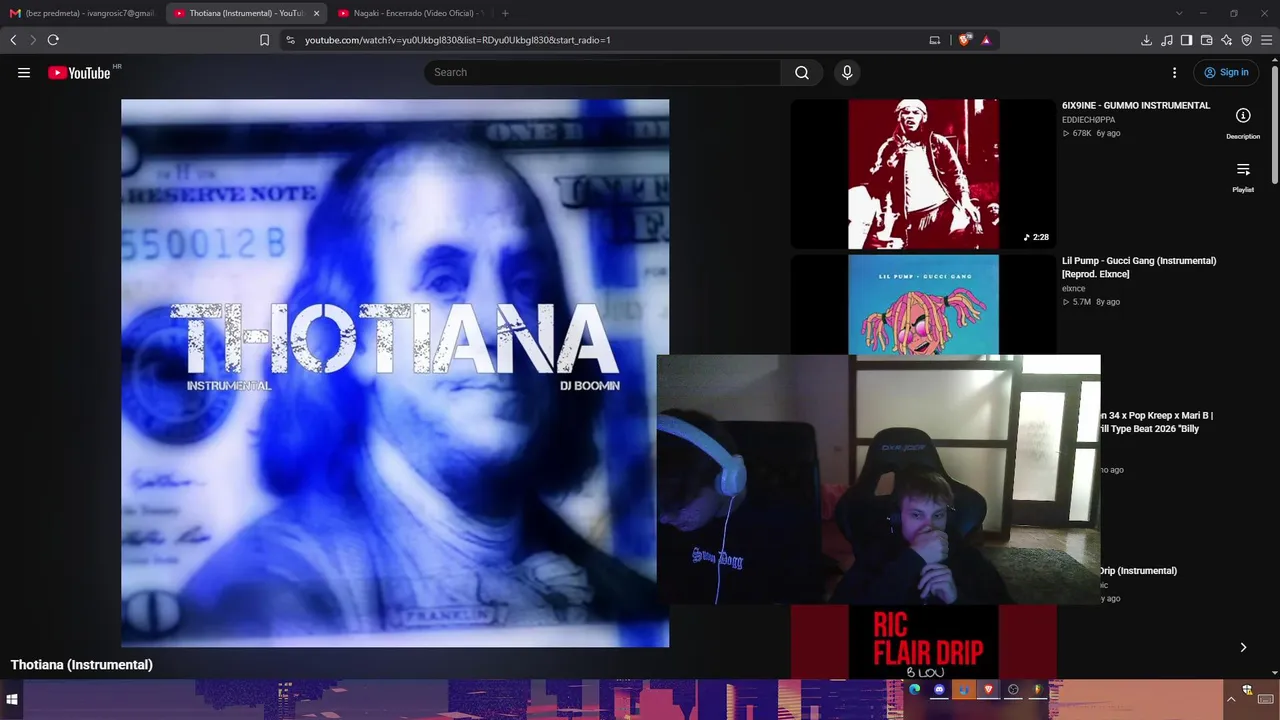Open Leo AI assistant
The height and width of the screenshot is (720, 1280).
[x=1226, y=40]
